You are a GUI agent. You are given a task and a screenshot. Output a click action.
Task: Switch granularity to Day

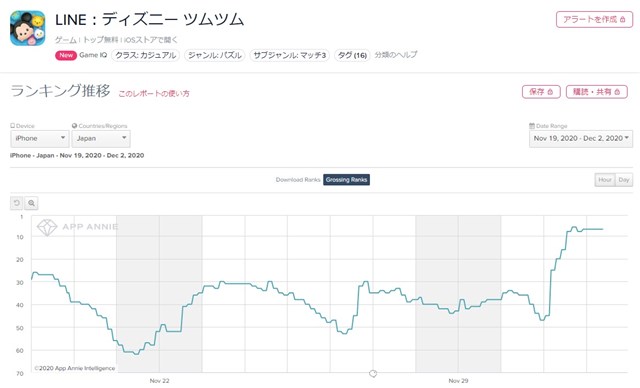[x=624, y=180]
